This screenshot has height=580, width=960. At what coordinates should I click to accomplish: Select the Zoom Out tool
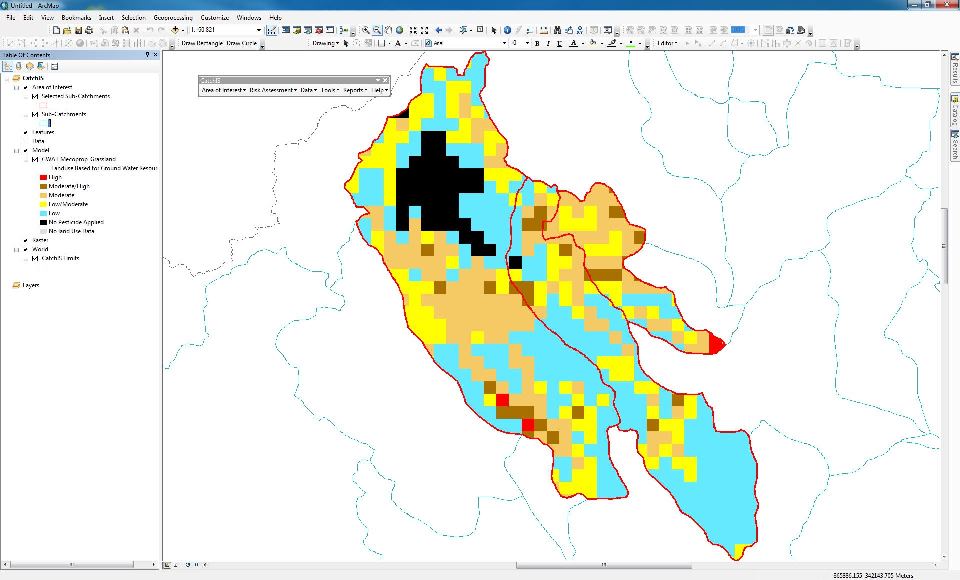point(377,28)
